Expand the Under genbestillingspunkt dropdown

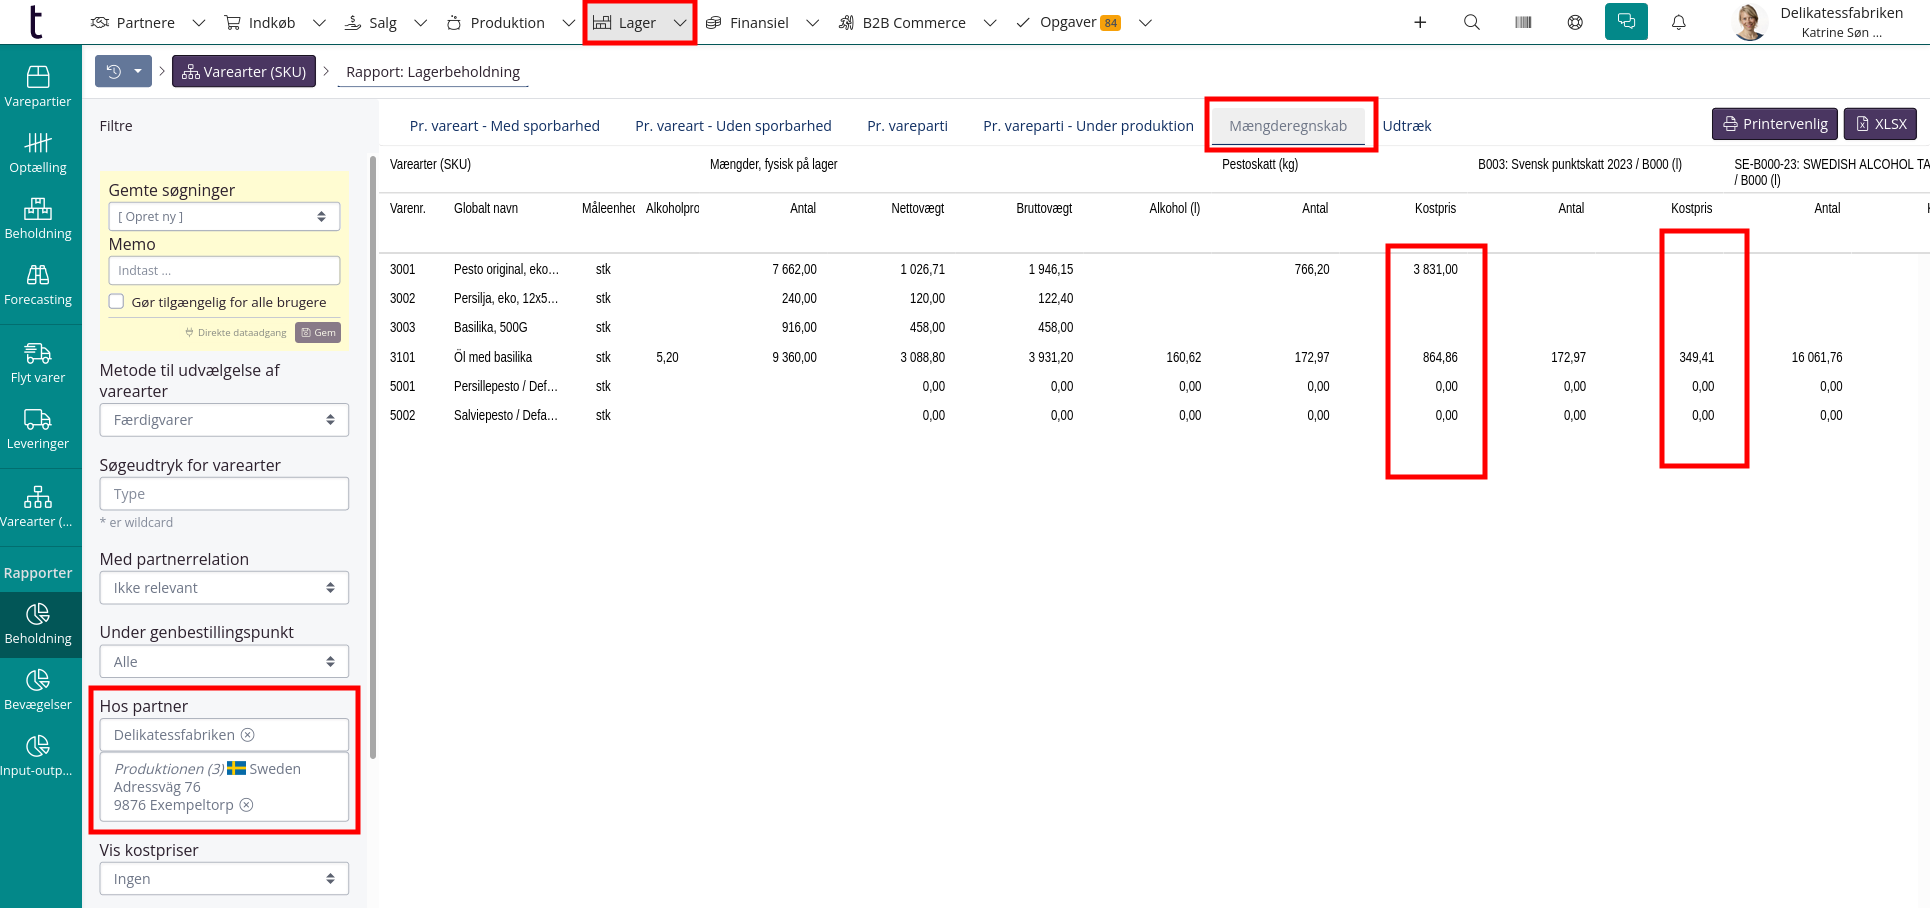224,662
